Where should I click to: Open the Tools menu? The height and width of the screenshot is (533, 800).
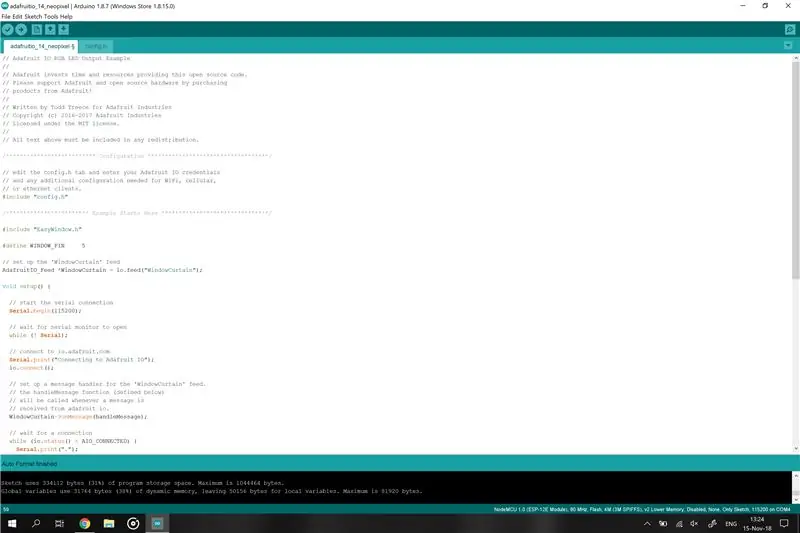(51, 16)
